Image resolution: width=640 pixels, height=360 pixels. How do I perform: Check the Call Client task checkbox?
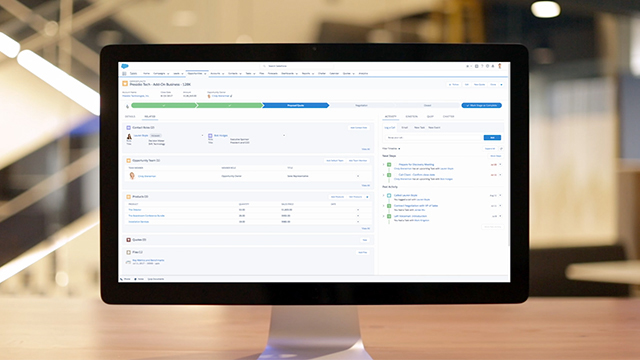tap(395, 175)
